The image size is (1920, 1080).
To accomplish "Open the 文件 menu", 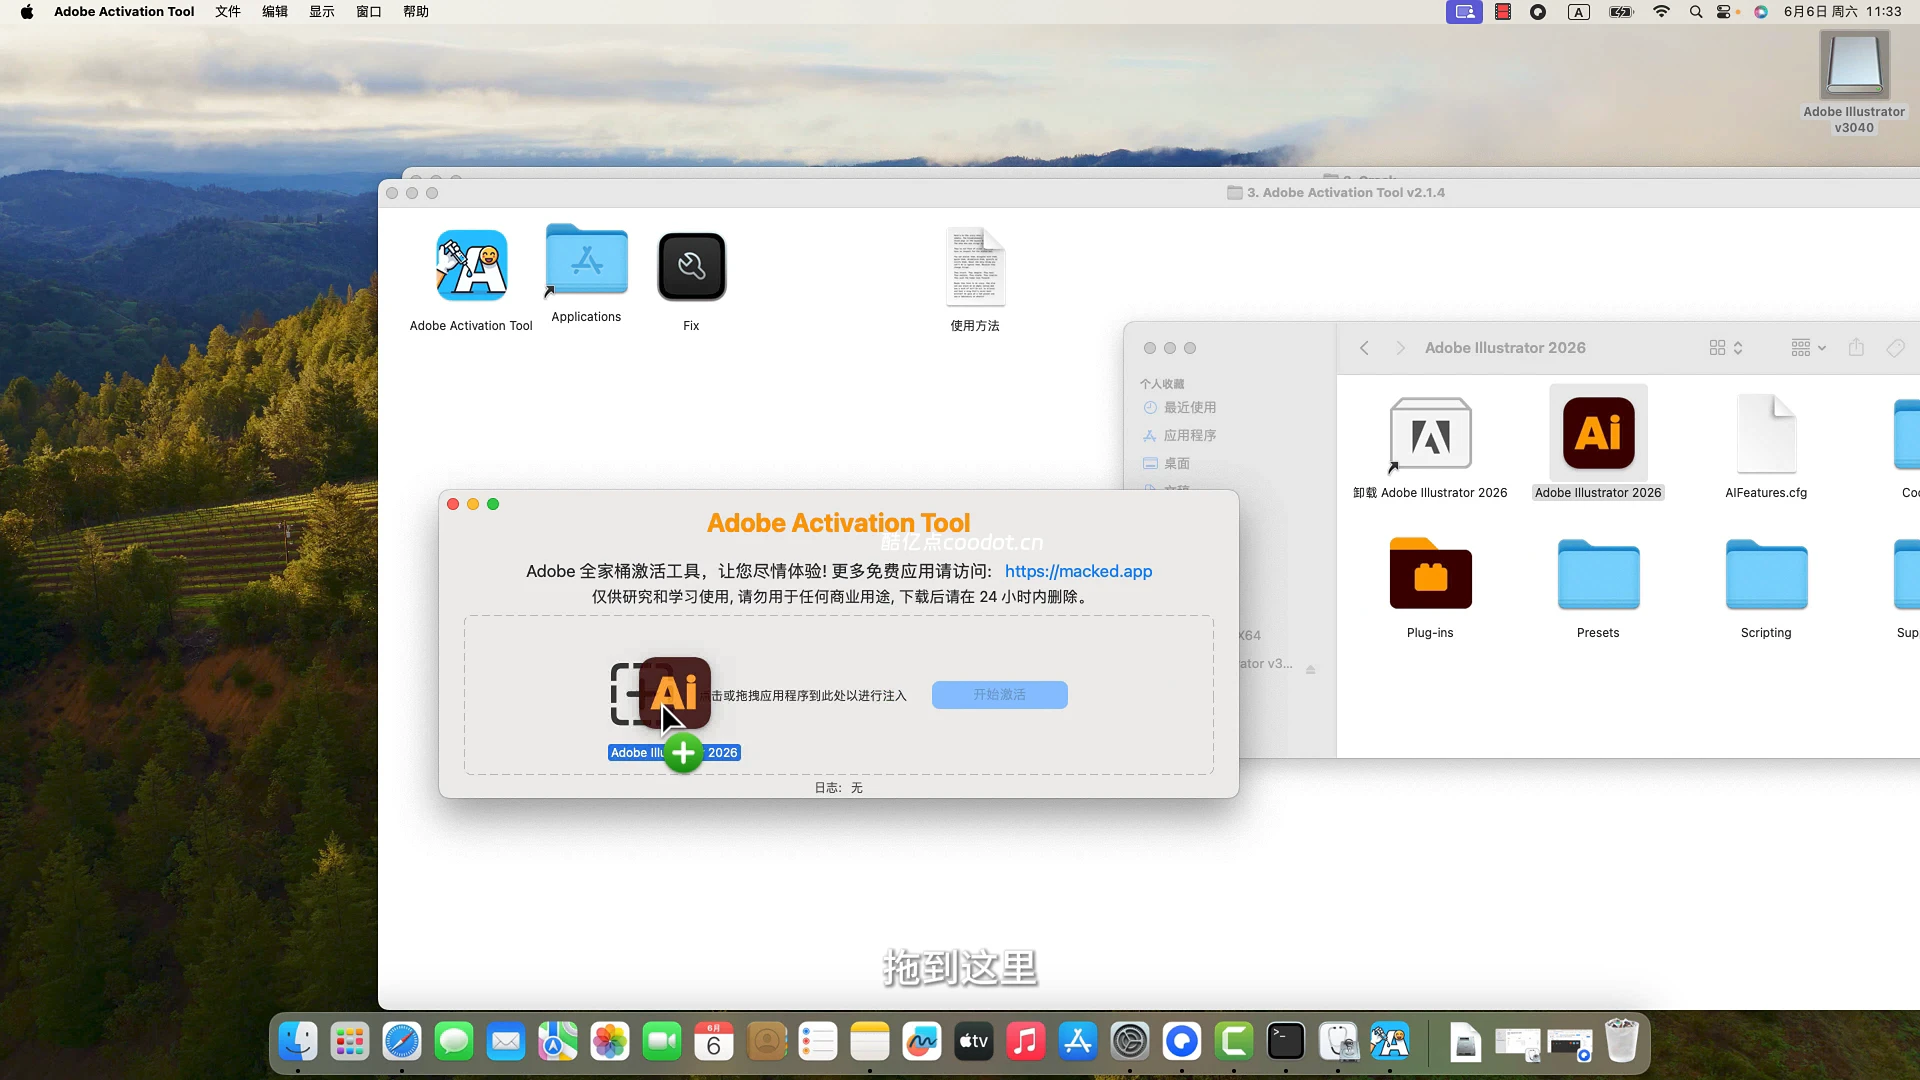I will 228,11.
